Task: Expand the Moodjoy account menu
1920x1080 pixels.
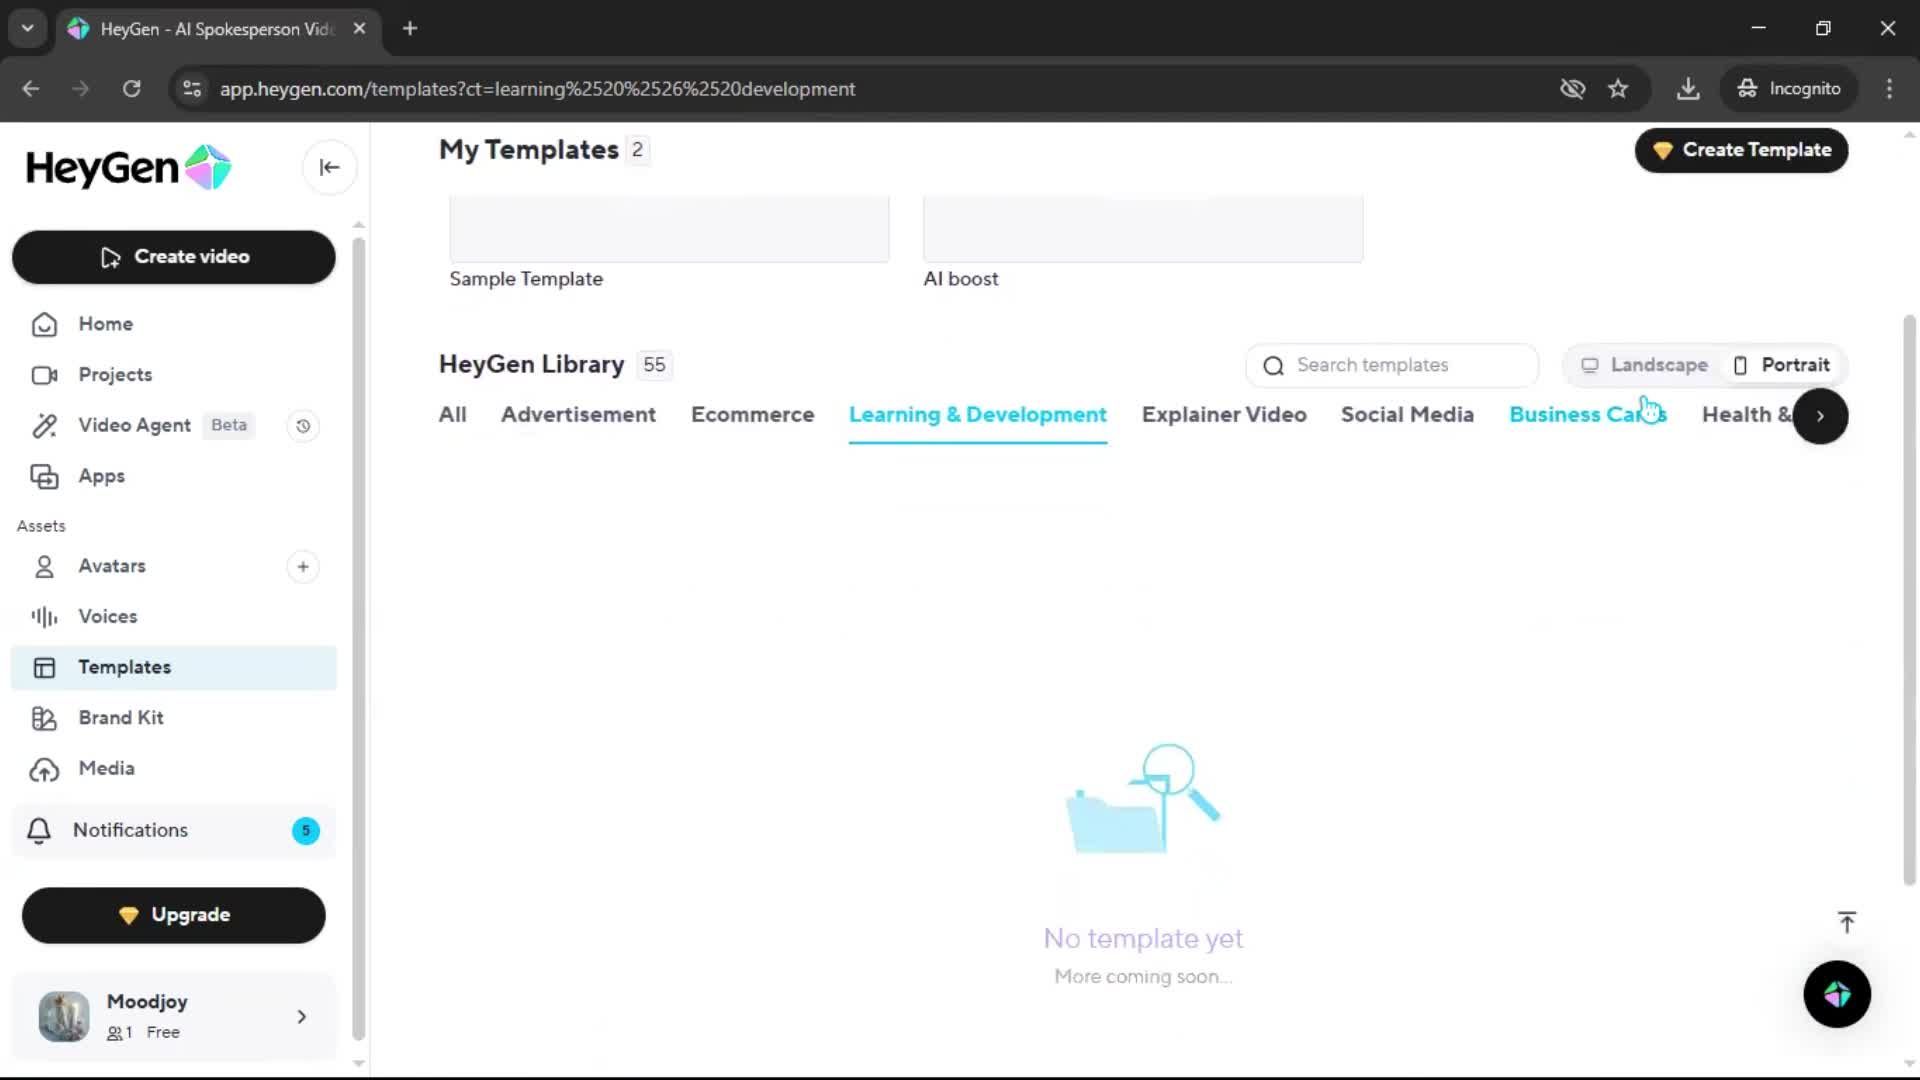Action: click(x=301, y=1017)
